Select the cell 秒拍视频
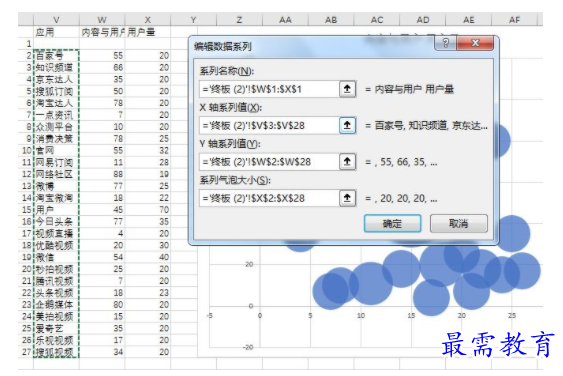 [56, 269]
